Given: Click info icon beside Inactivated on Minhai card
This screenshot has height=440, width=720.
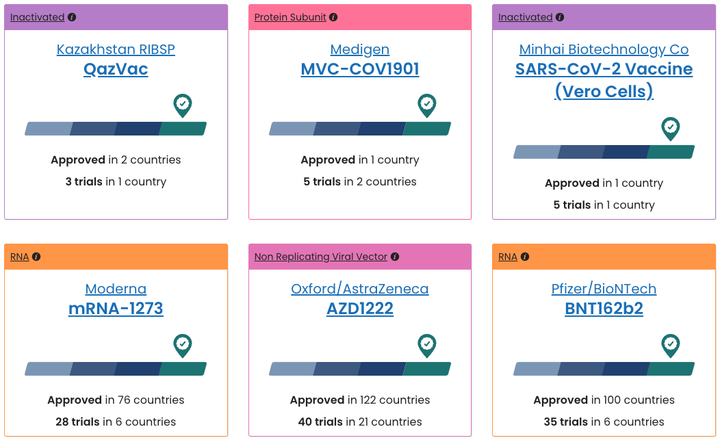Looking at the screenshot, I should coord(560,17).
